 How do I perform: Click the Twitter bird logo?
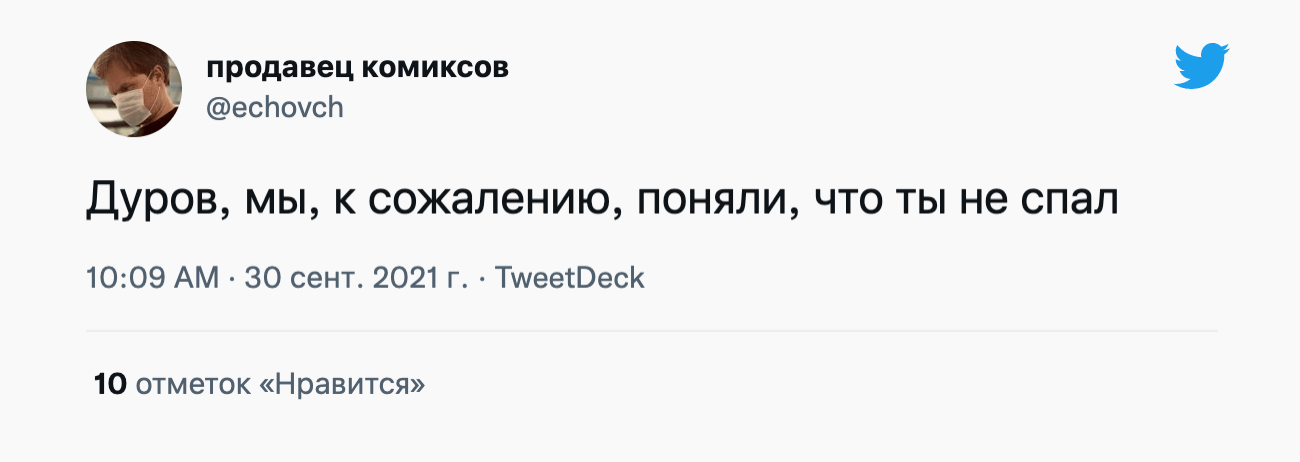tap(1201, 67)
